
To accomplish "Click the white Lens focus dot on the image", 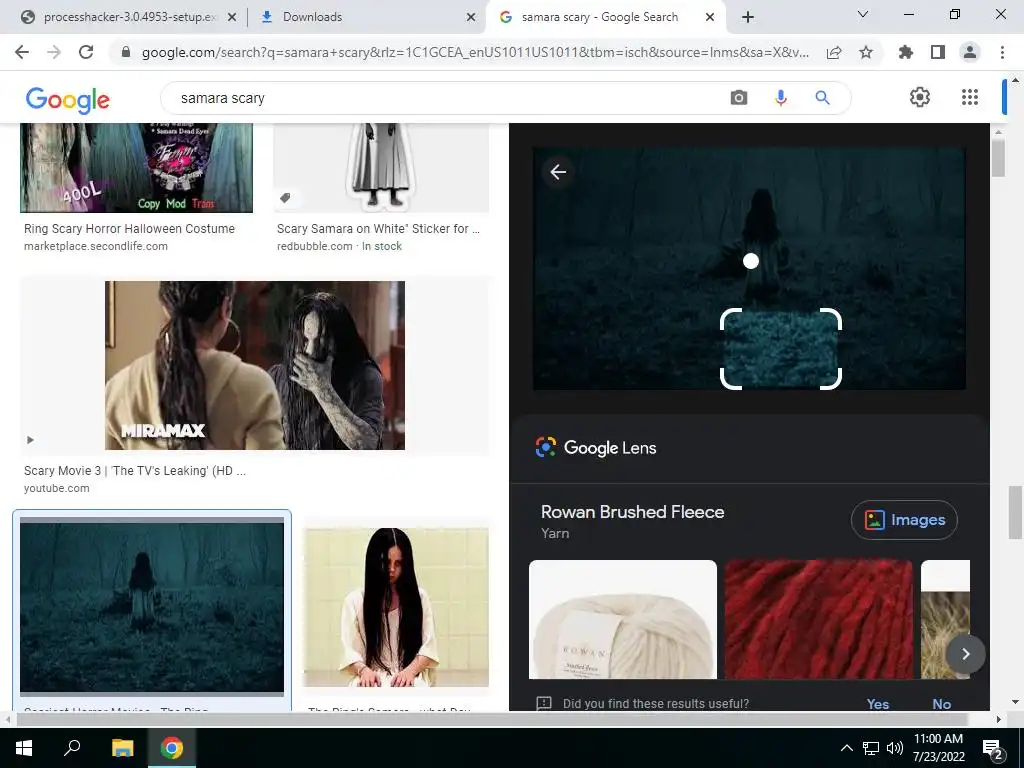I will [751, 261].
